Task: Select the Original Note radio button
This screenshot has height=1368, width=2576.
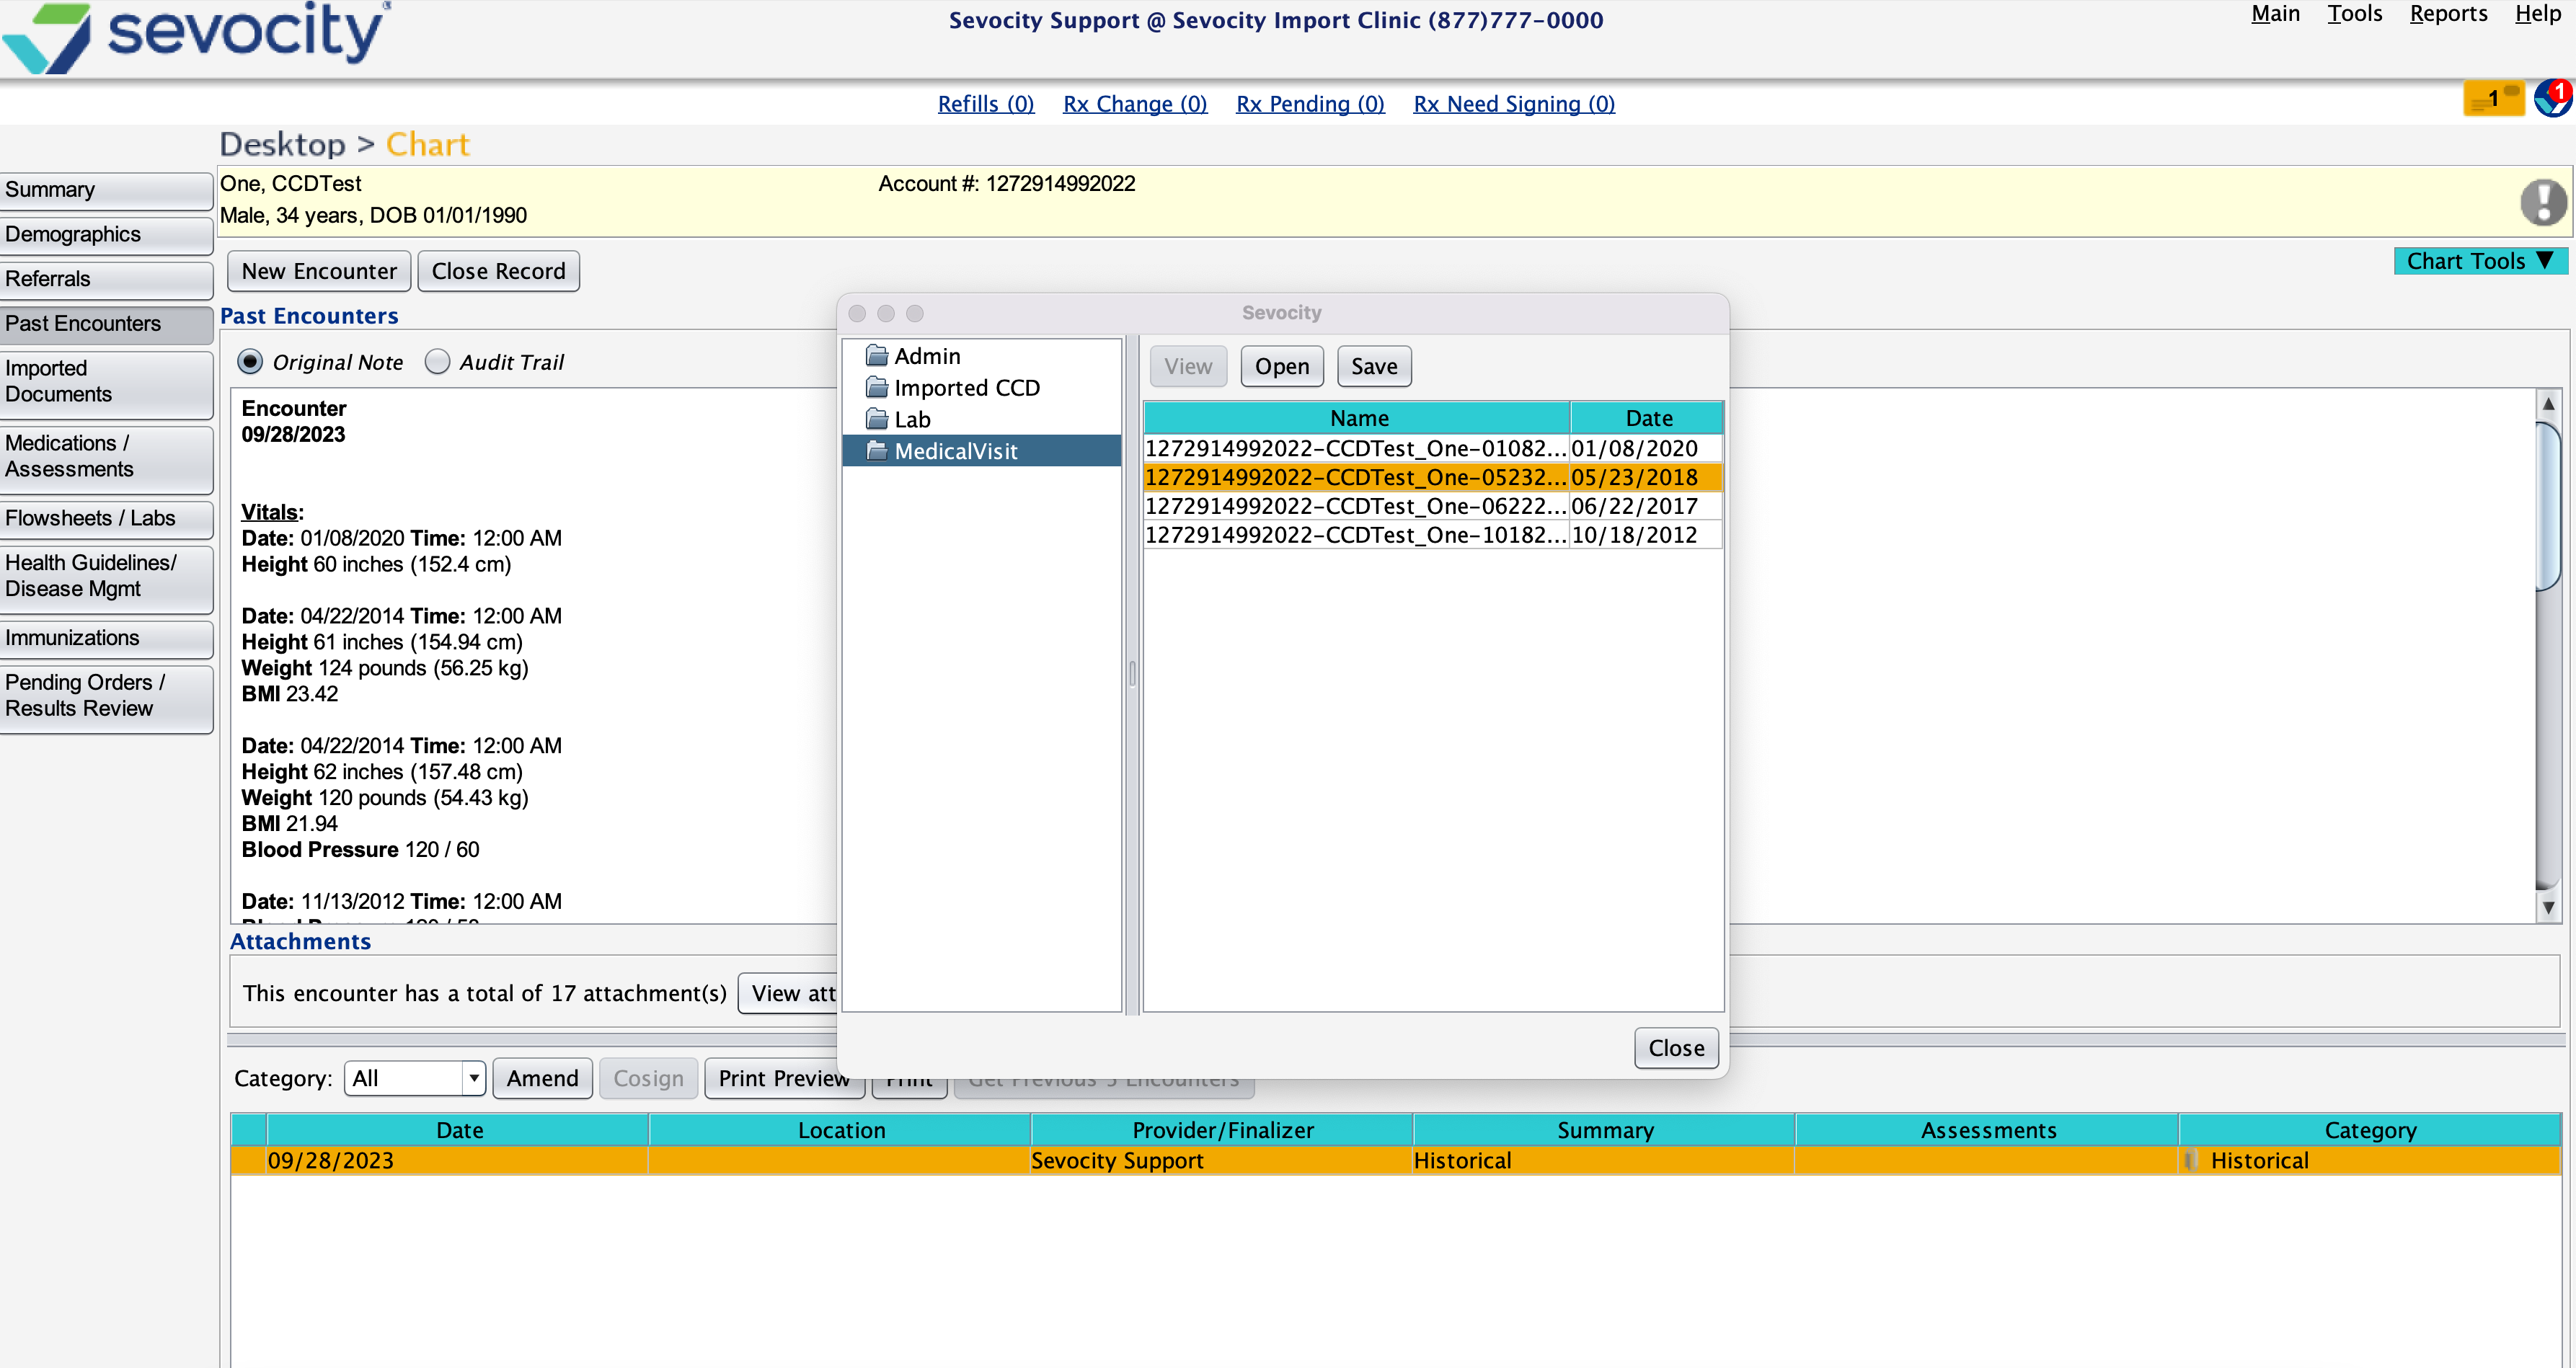Action: (250, 362)
